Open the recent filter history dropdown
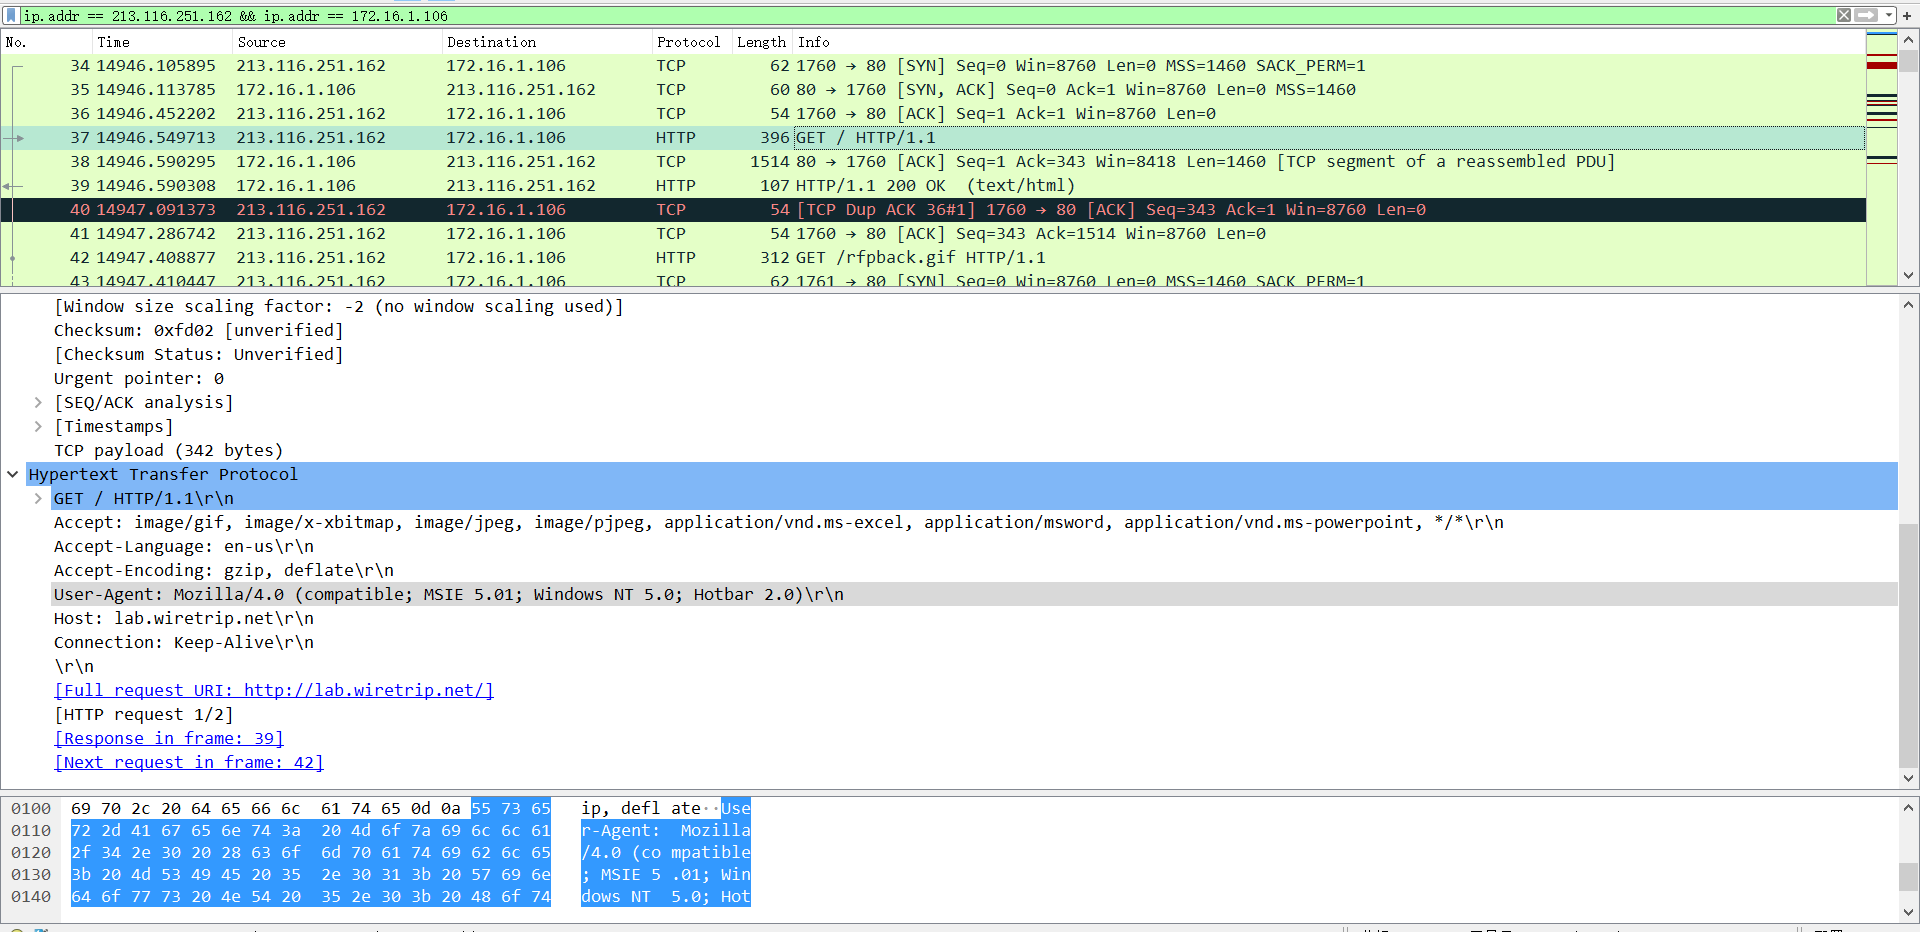This screenshot has height=932, width=1920. 1888,15
